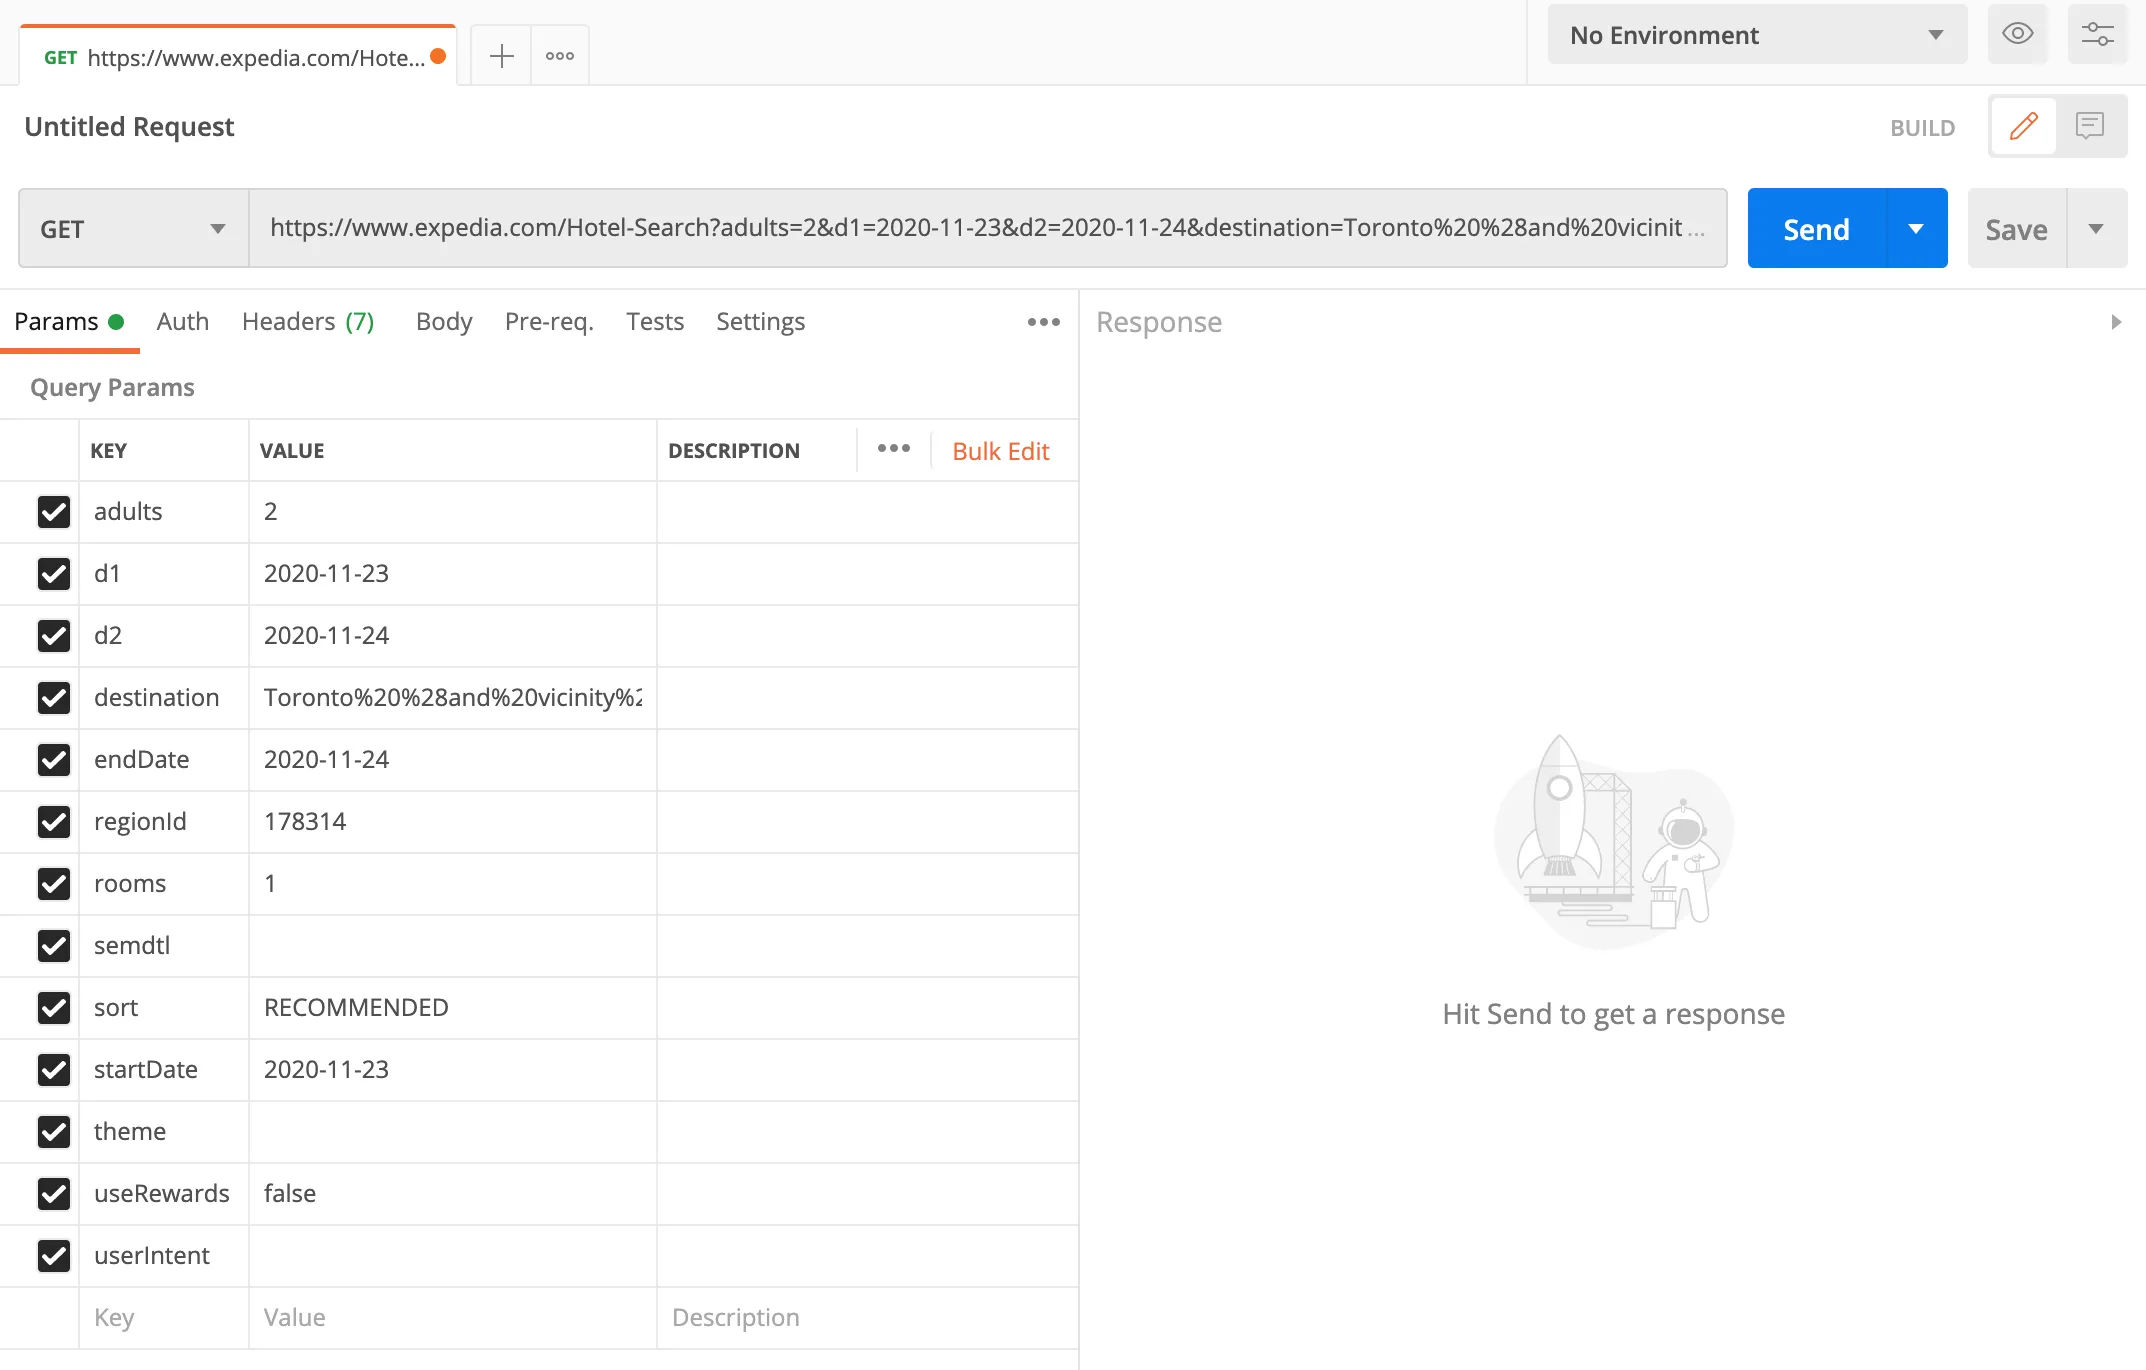The width and height of the screenshot is (2146, 1370).
Task: Click the Untitled Request title
Action: 129,126
